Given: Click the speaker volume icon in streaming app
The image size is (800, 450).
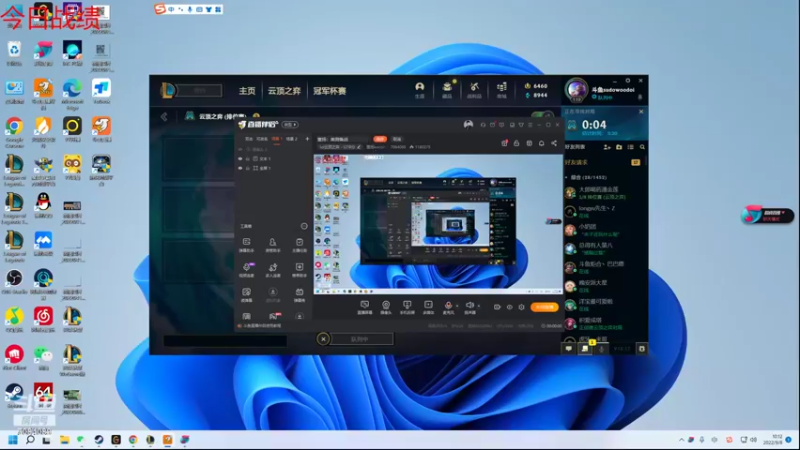Looking at the screenshot, I should tap(469, 305).
